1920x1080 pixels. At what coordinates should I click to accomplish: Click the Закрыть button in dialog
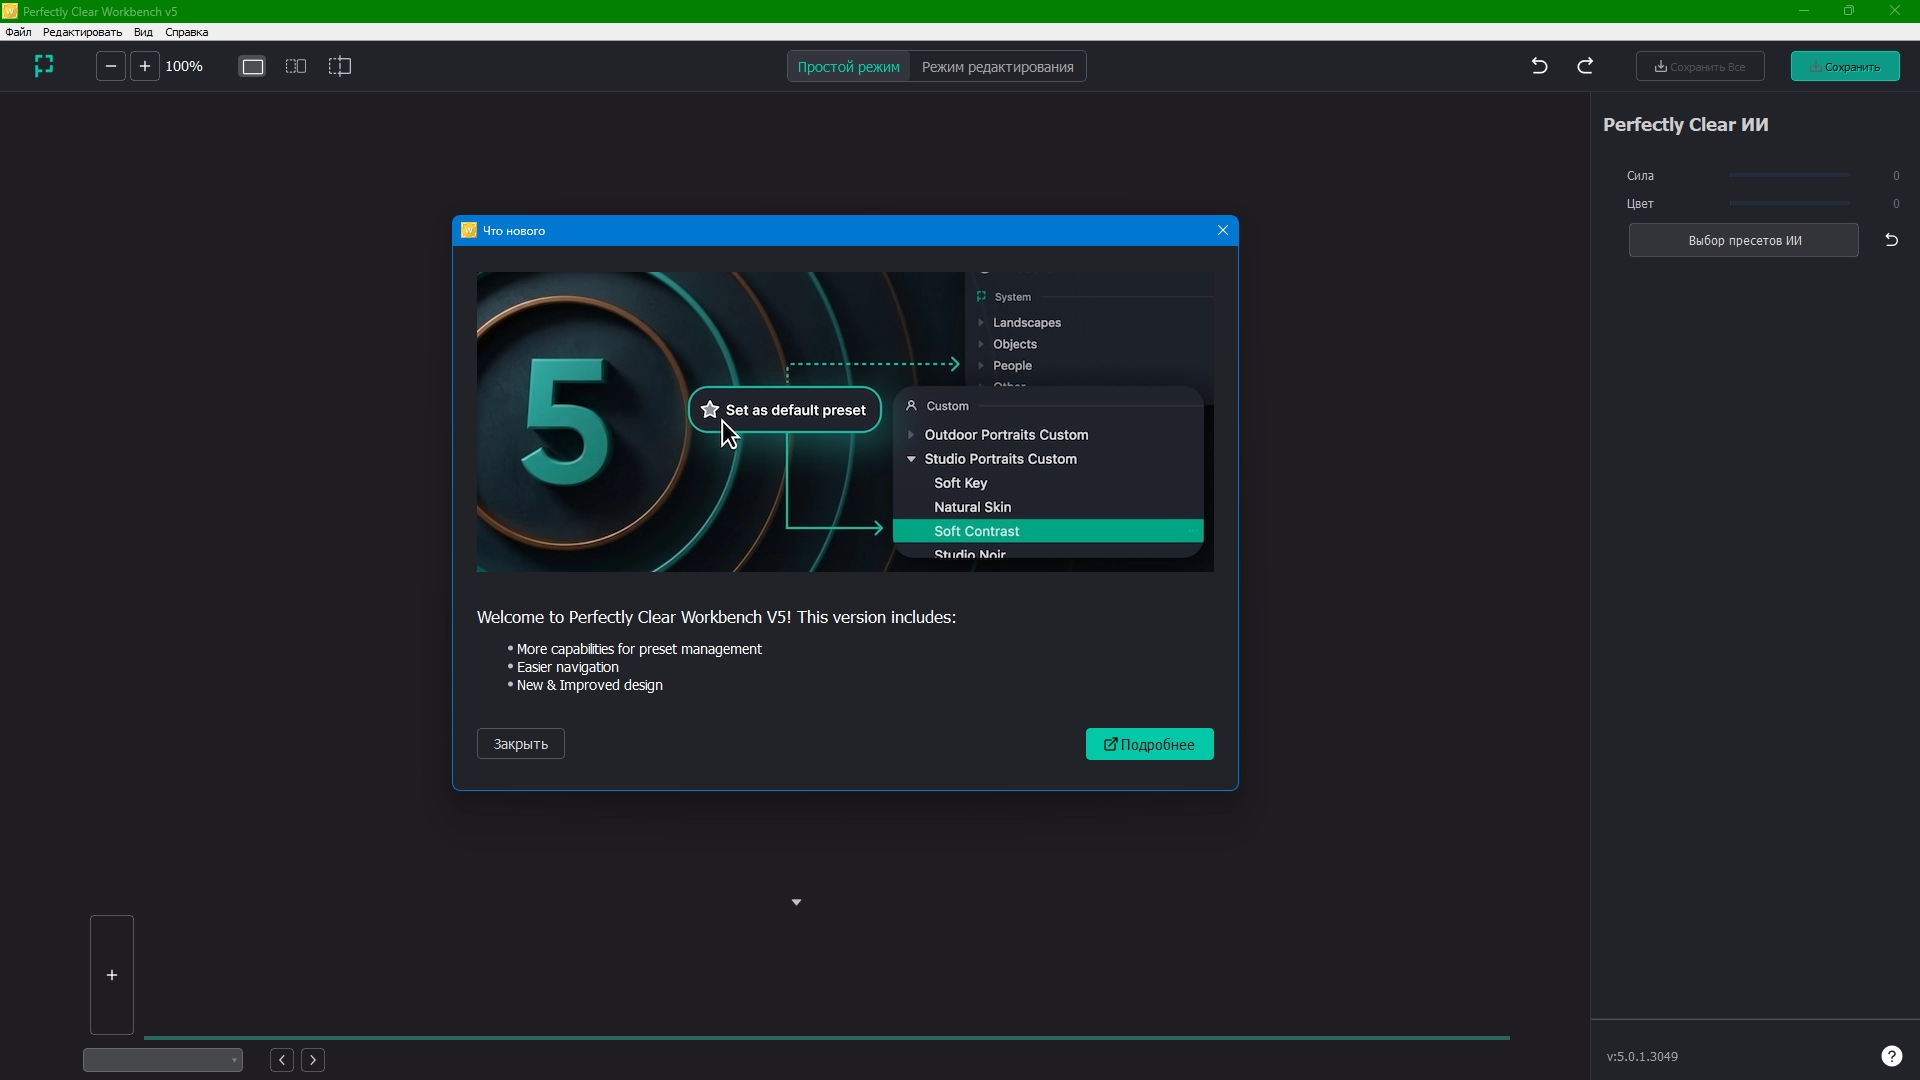coord(520,744)
